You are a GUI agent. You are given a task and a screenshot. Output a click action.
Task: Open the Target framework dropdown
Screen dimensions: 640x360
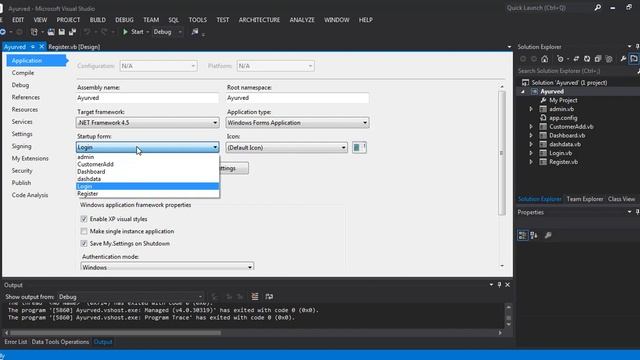pyautogui.click(x=147, y=122)
